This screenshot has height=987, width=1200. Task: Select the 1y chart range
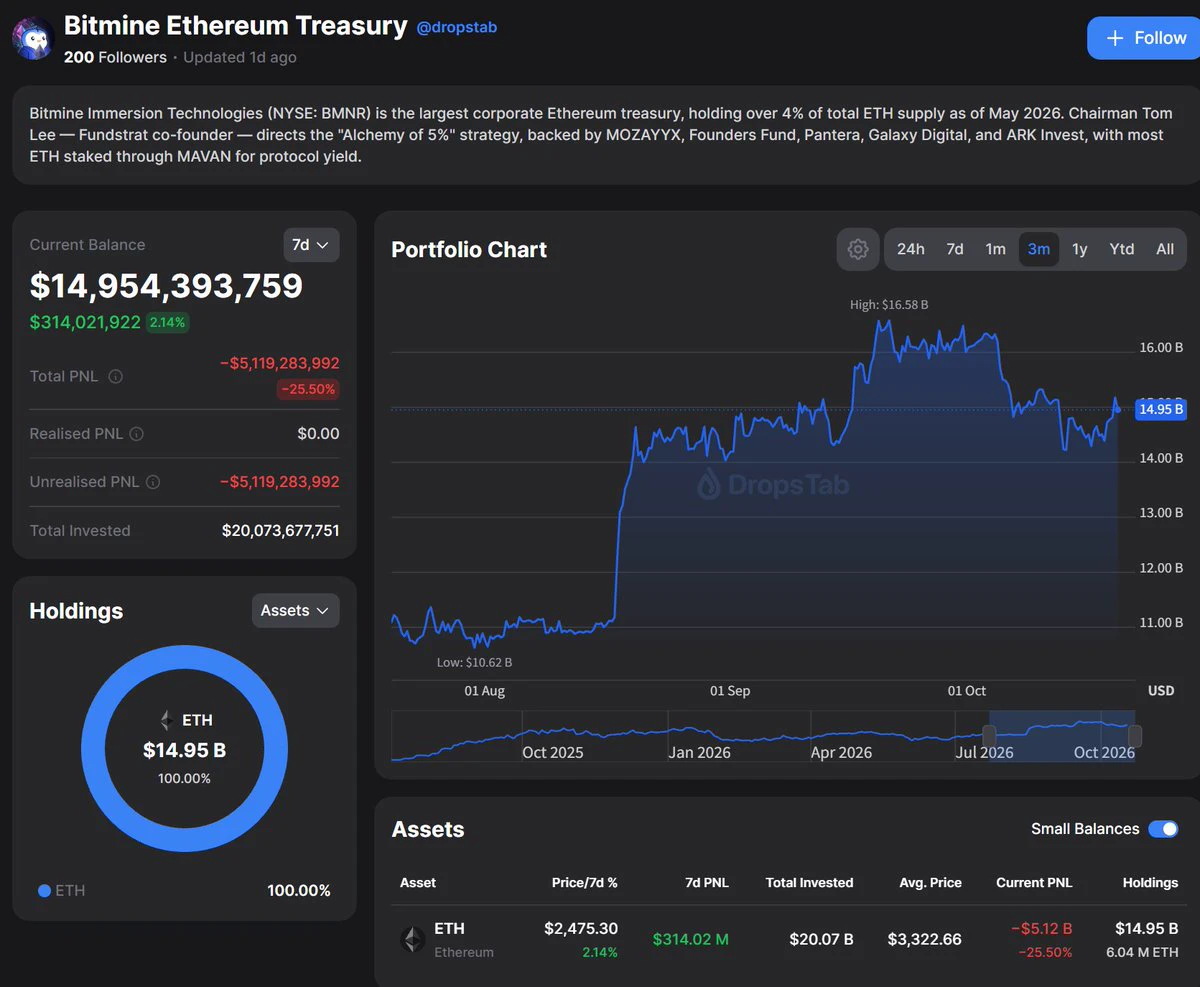coord(1080,249)
